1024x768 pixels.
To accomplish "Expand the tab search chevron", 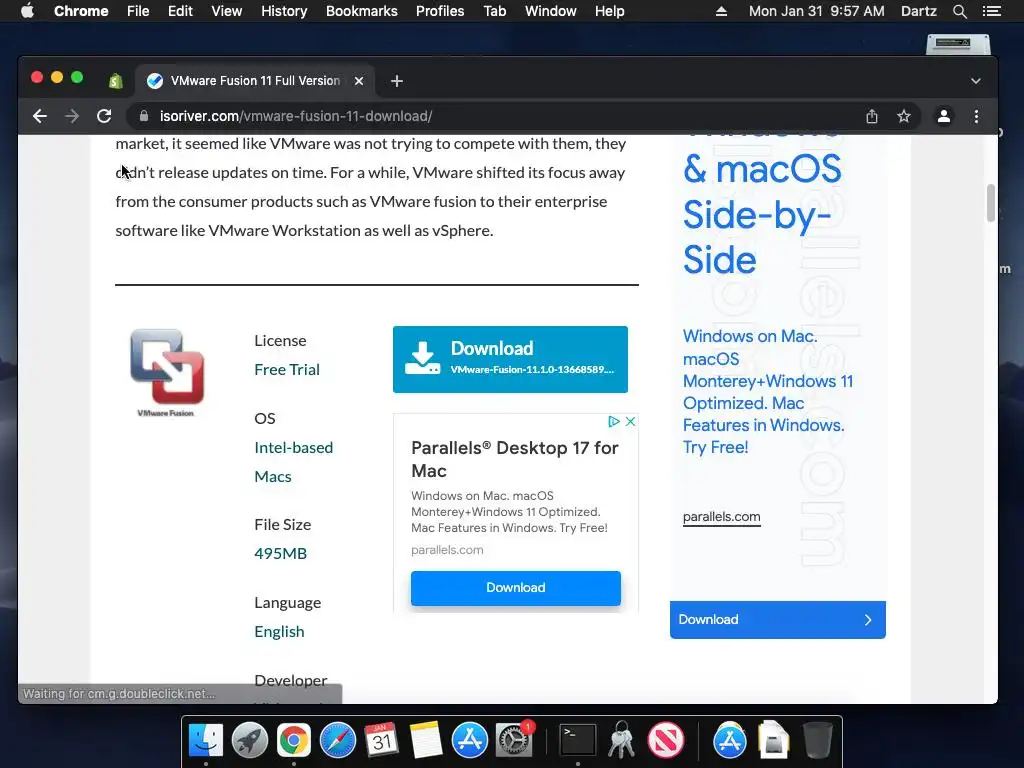I will point(976,81).
